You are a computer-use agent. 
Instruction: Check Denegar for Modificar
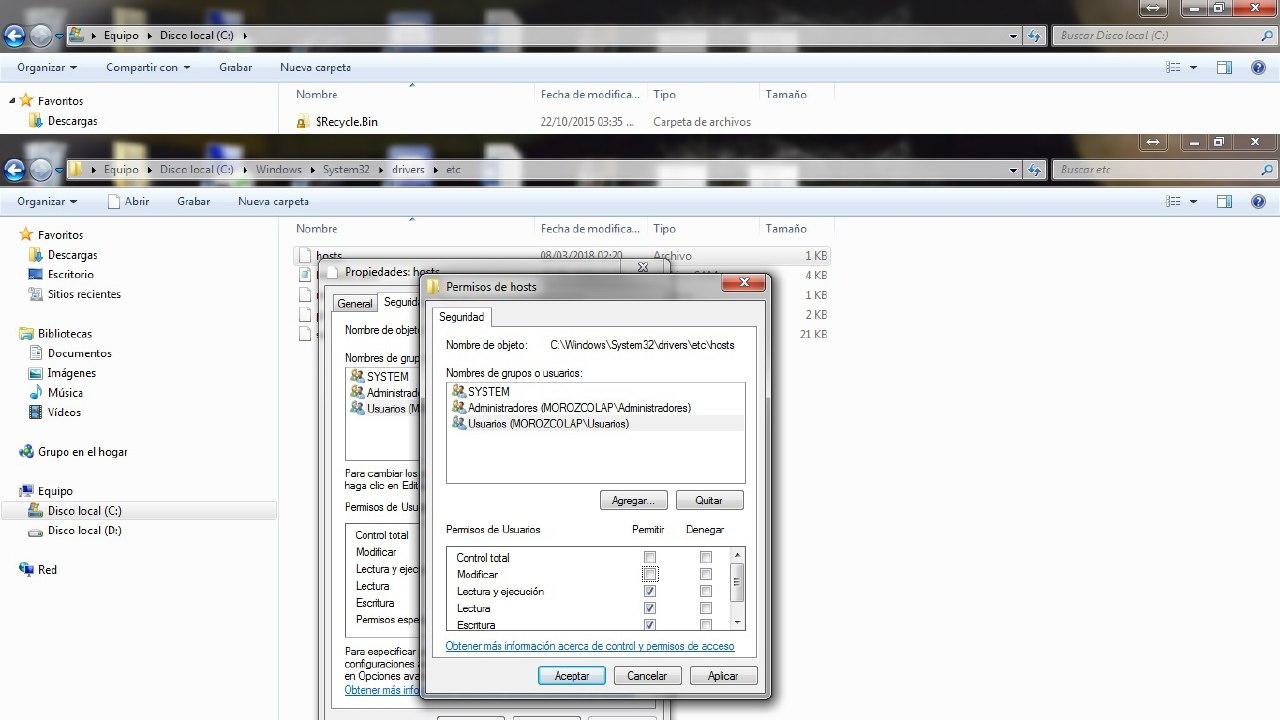706,575
